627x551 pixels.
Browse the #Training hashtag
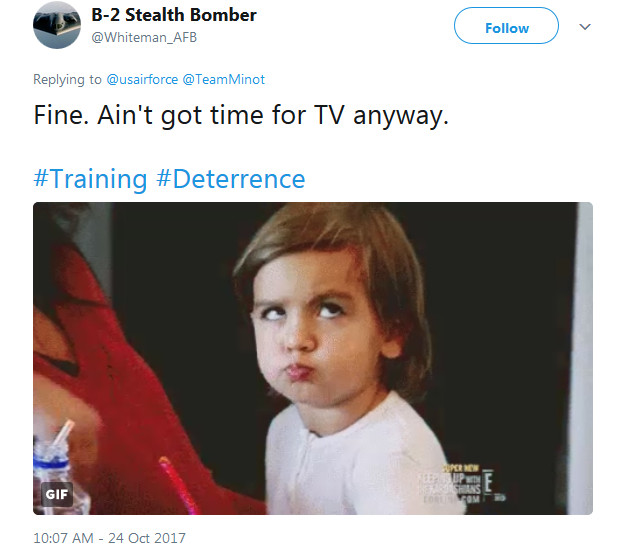(x=90, y=179)
